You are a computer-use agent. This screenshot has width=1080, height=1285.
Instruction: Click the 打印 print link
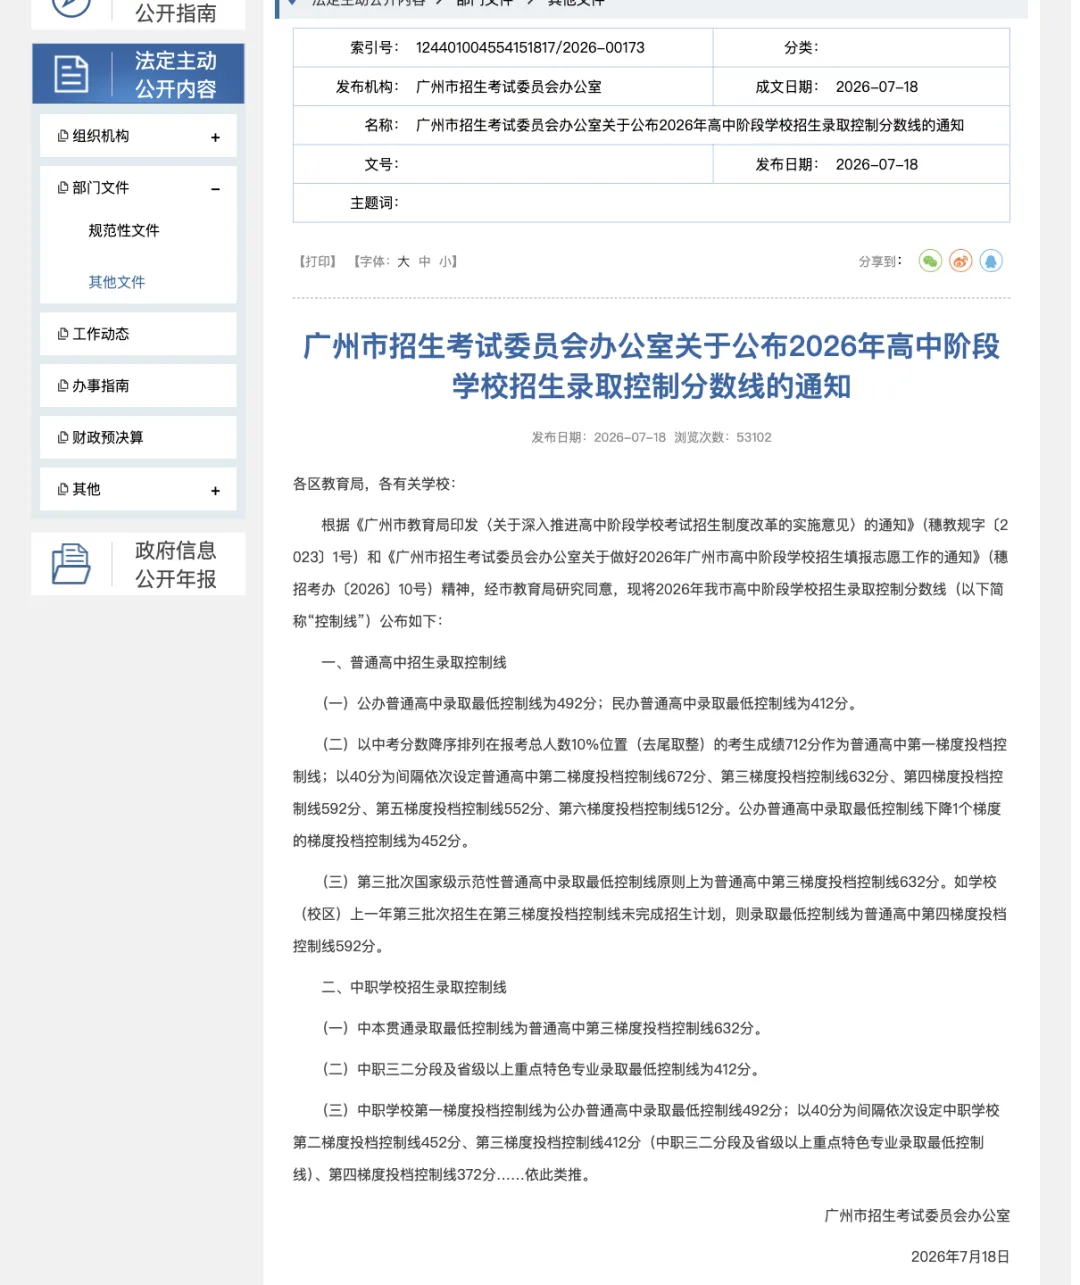318,261
